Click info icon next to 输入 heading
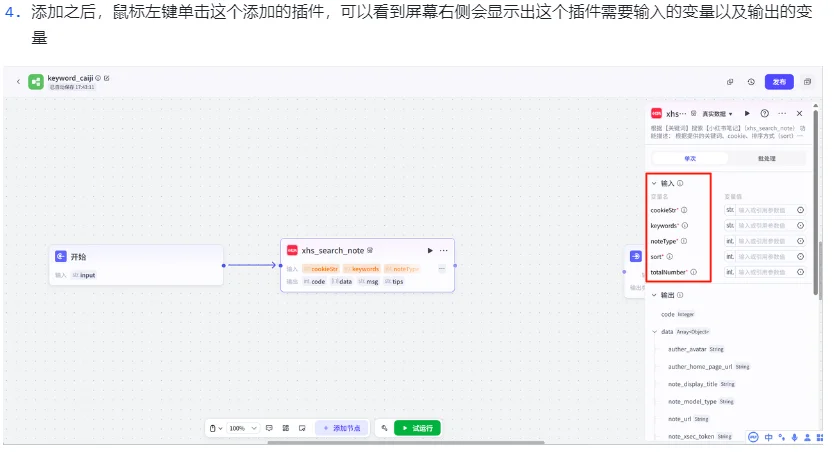Screen dimensions: 834x452 680,183
